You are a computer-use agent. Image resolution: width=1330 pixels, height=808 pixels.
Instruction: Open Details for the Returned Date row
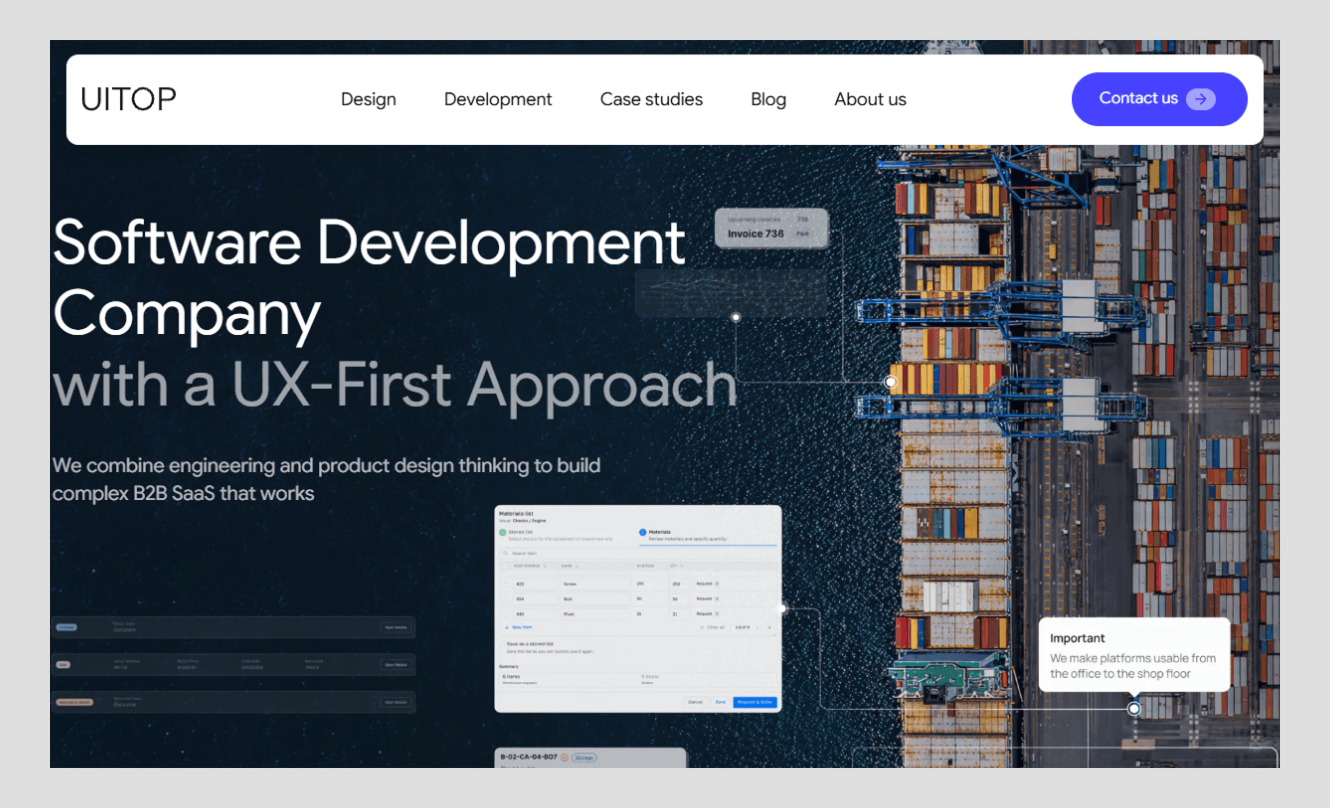396,702
